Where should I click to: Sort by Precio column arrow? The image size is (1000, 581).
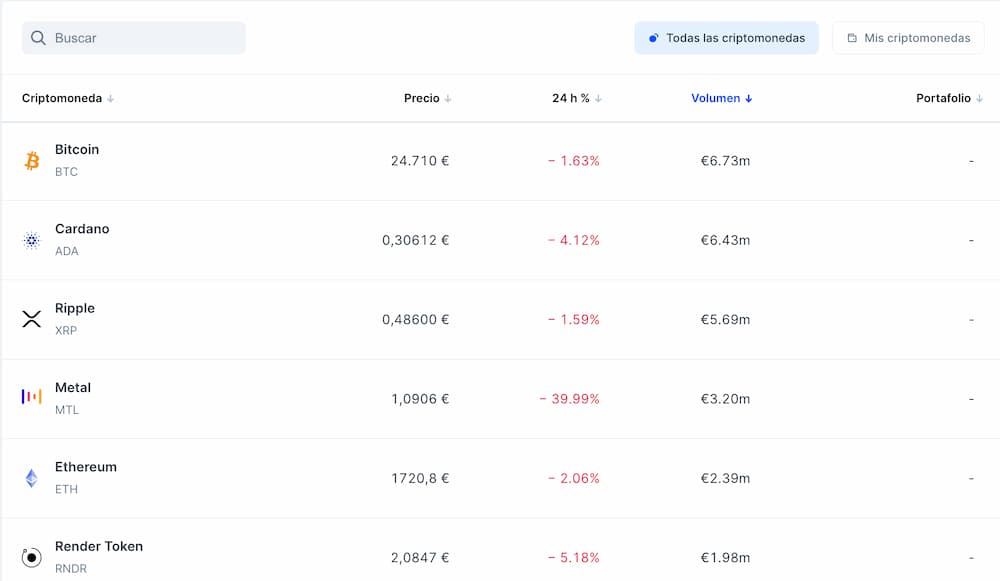coord(448,98)
